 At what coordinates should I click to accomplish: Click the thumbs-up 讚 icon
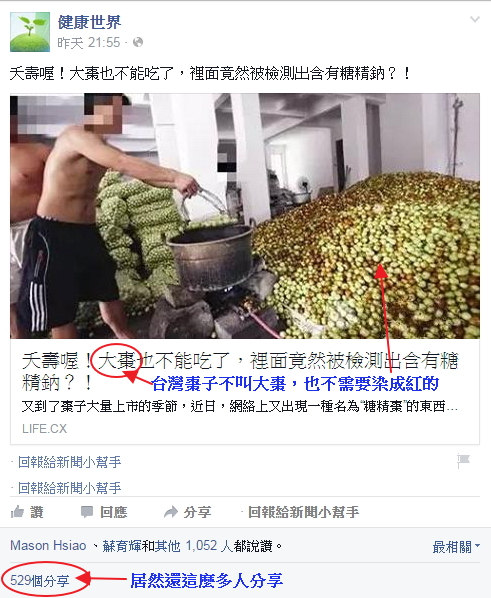coord(18,511)
